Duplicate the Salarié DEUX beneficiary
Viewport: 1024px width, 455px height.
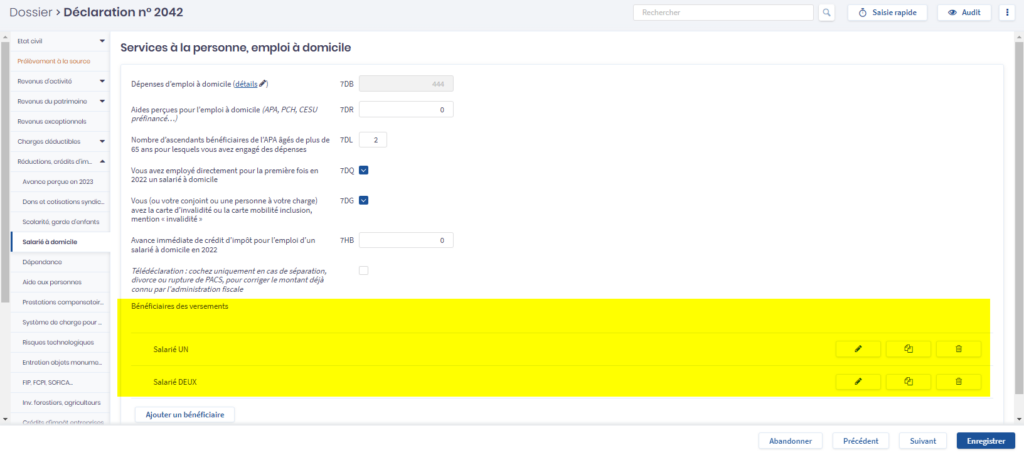[x=908, y=382]
